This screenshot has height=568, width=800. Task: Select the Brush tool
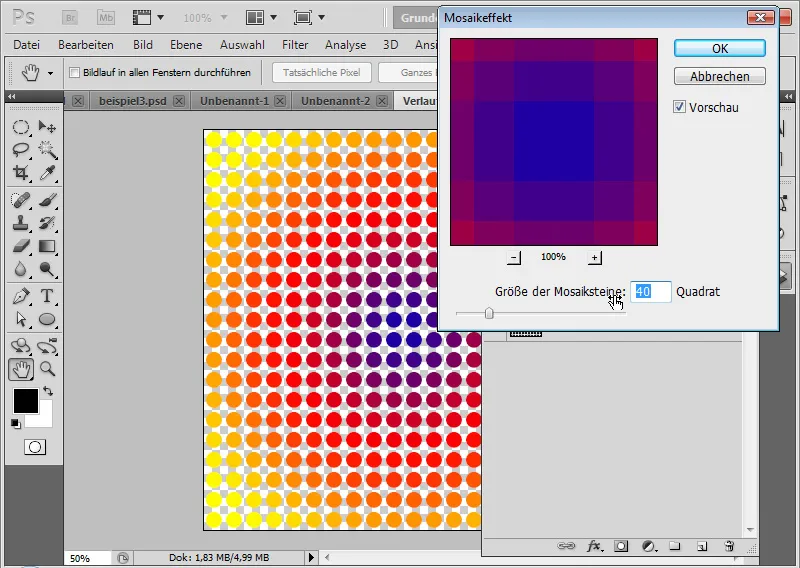pos(47,200)
